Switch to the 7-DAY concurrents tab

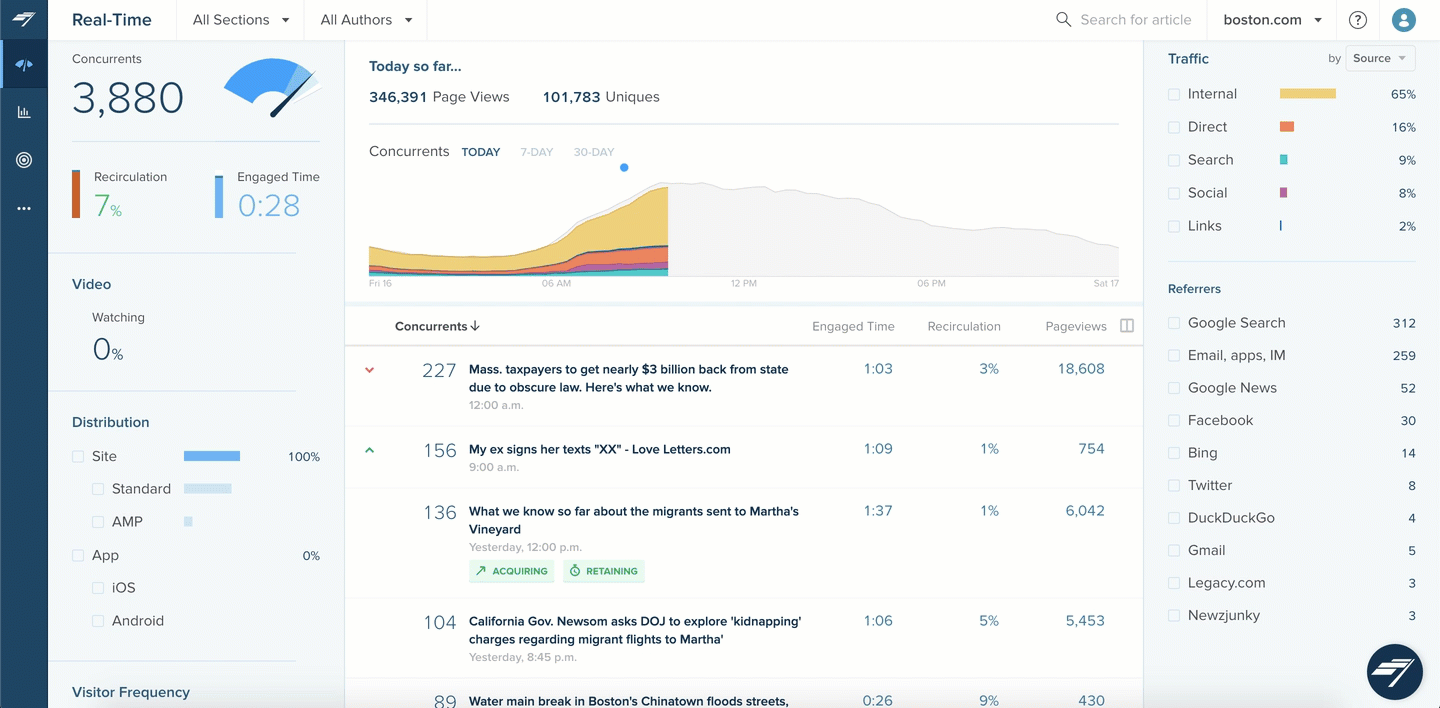click(536, 152)
